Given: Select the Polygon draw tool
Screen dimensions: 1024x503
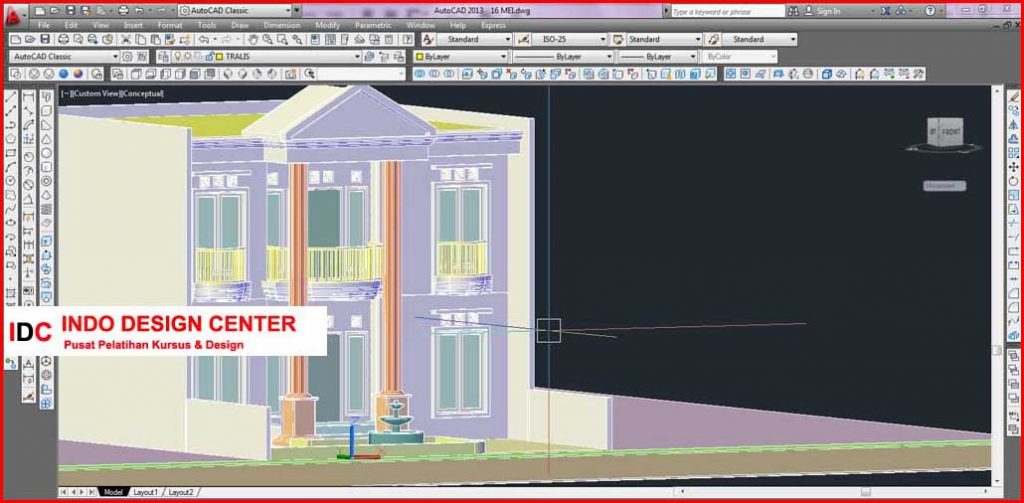Looking at the screenshot, I should (10, 138).
